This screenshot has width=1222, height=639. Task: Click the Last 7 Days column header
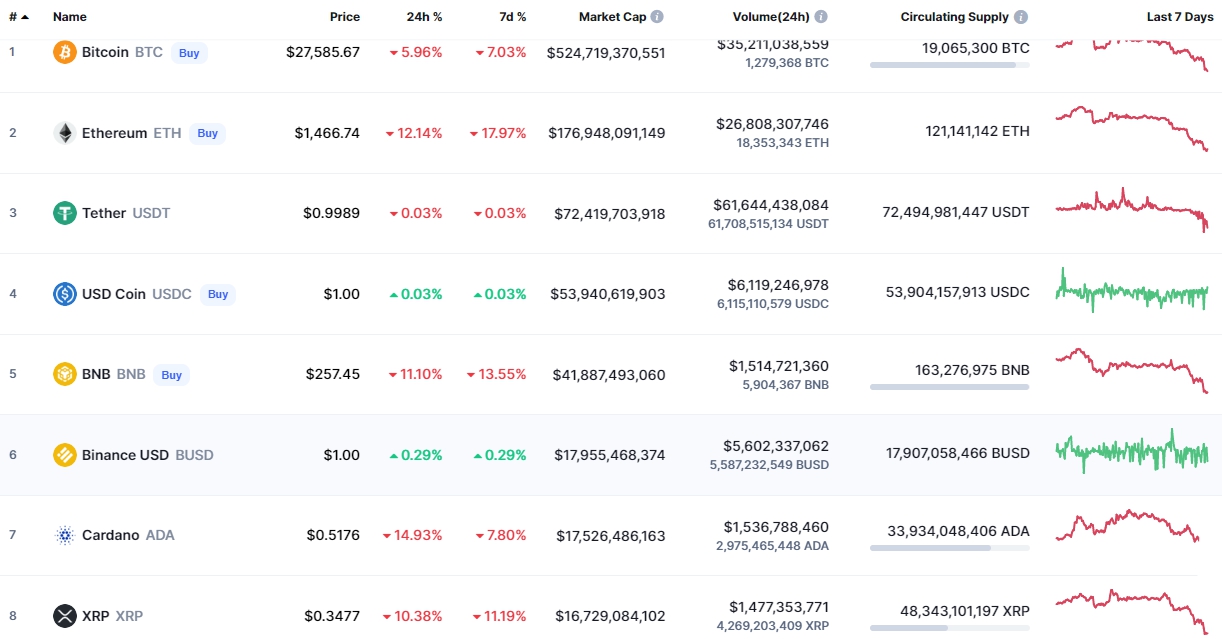pos(1180,17)
